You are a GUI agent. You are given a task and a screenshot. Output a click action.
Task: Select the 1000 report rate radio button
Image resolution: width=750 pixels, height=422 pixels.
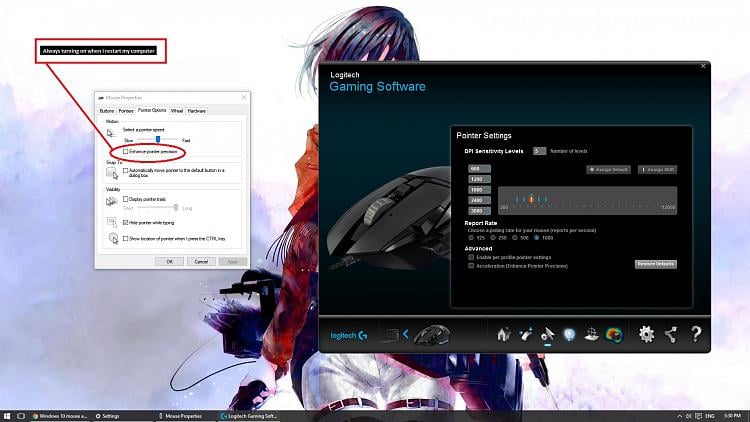[537, 237]
